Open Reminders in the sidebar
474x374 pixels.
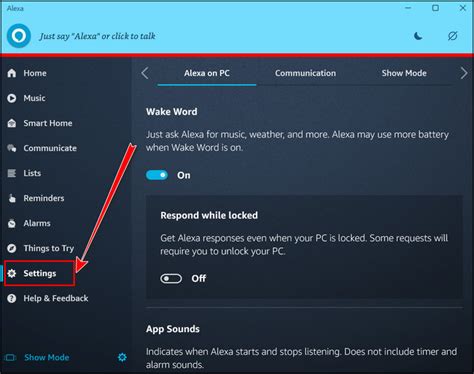(44, 198)
